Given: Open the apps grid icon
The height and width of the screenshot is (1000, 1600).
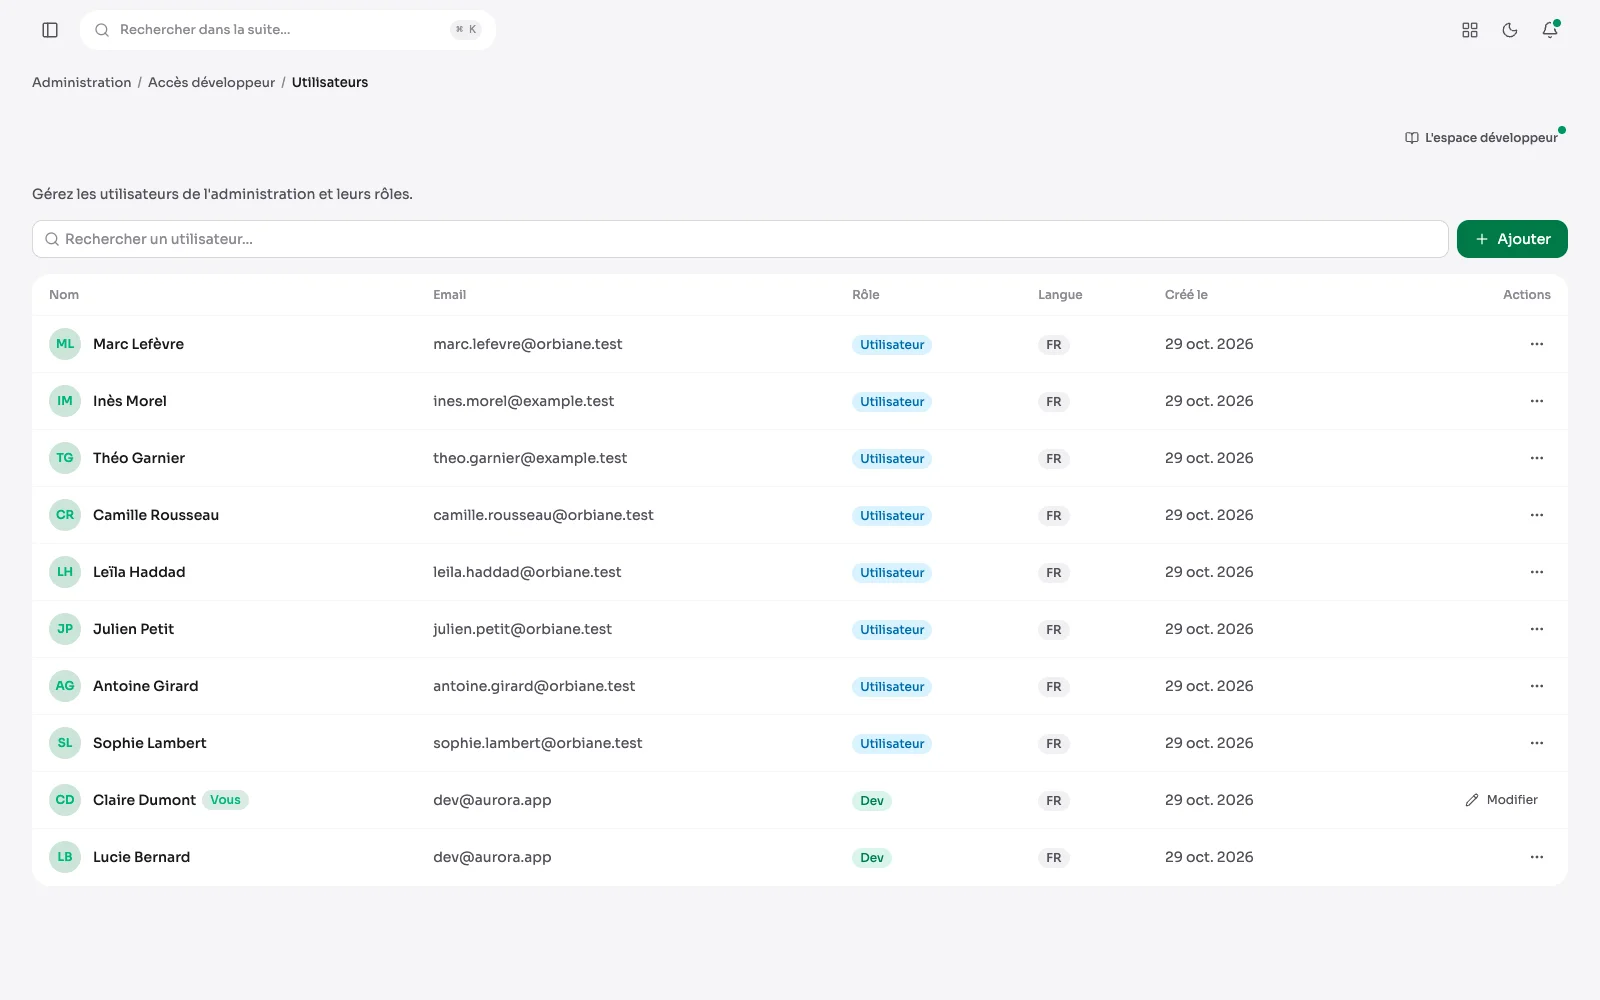Looking at the screenshot, I should coord(1470,30).
